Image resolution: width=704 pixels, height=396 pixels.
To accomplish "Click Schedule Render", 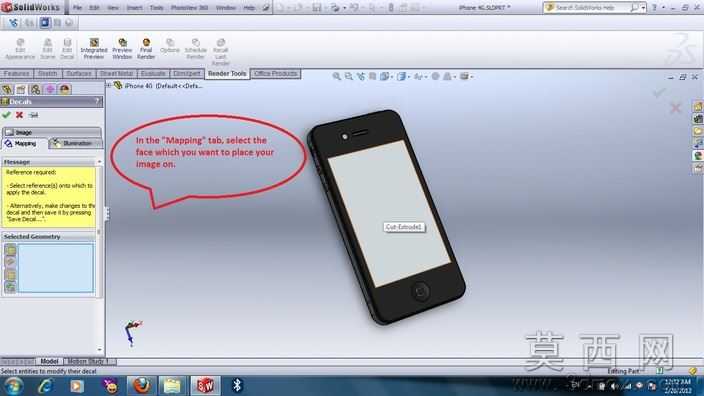I will [195, 49].
